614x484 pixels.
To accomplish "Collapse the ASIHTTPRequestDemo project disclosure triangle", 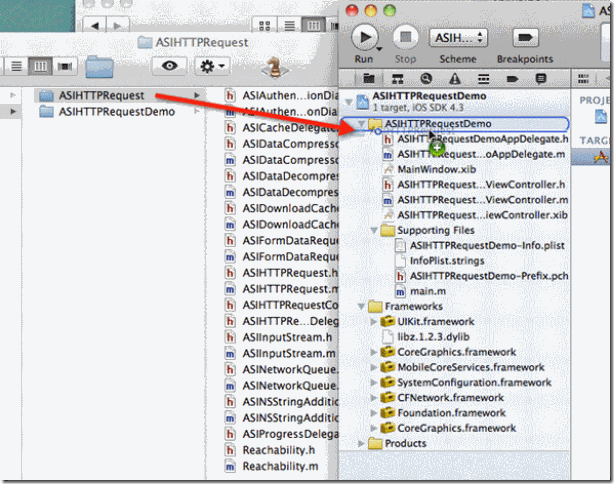I will tap(348, 102).
